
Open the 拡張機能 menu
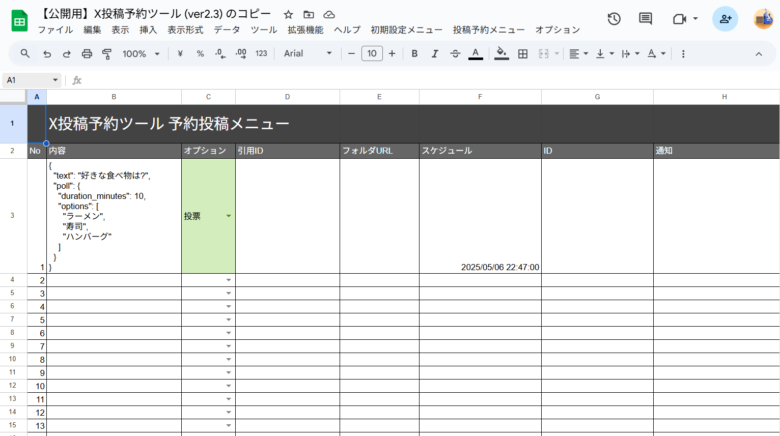point(305,30)
